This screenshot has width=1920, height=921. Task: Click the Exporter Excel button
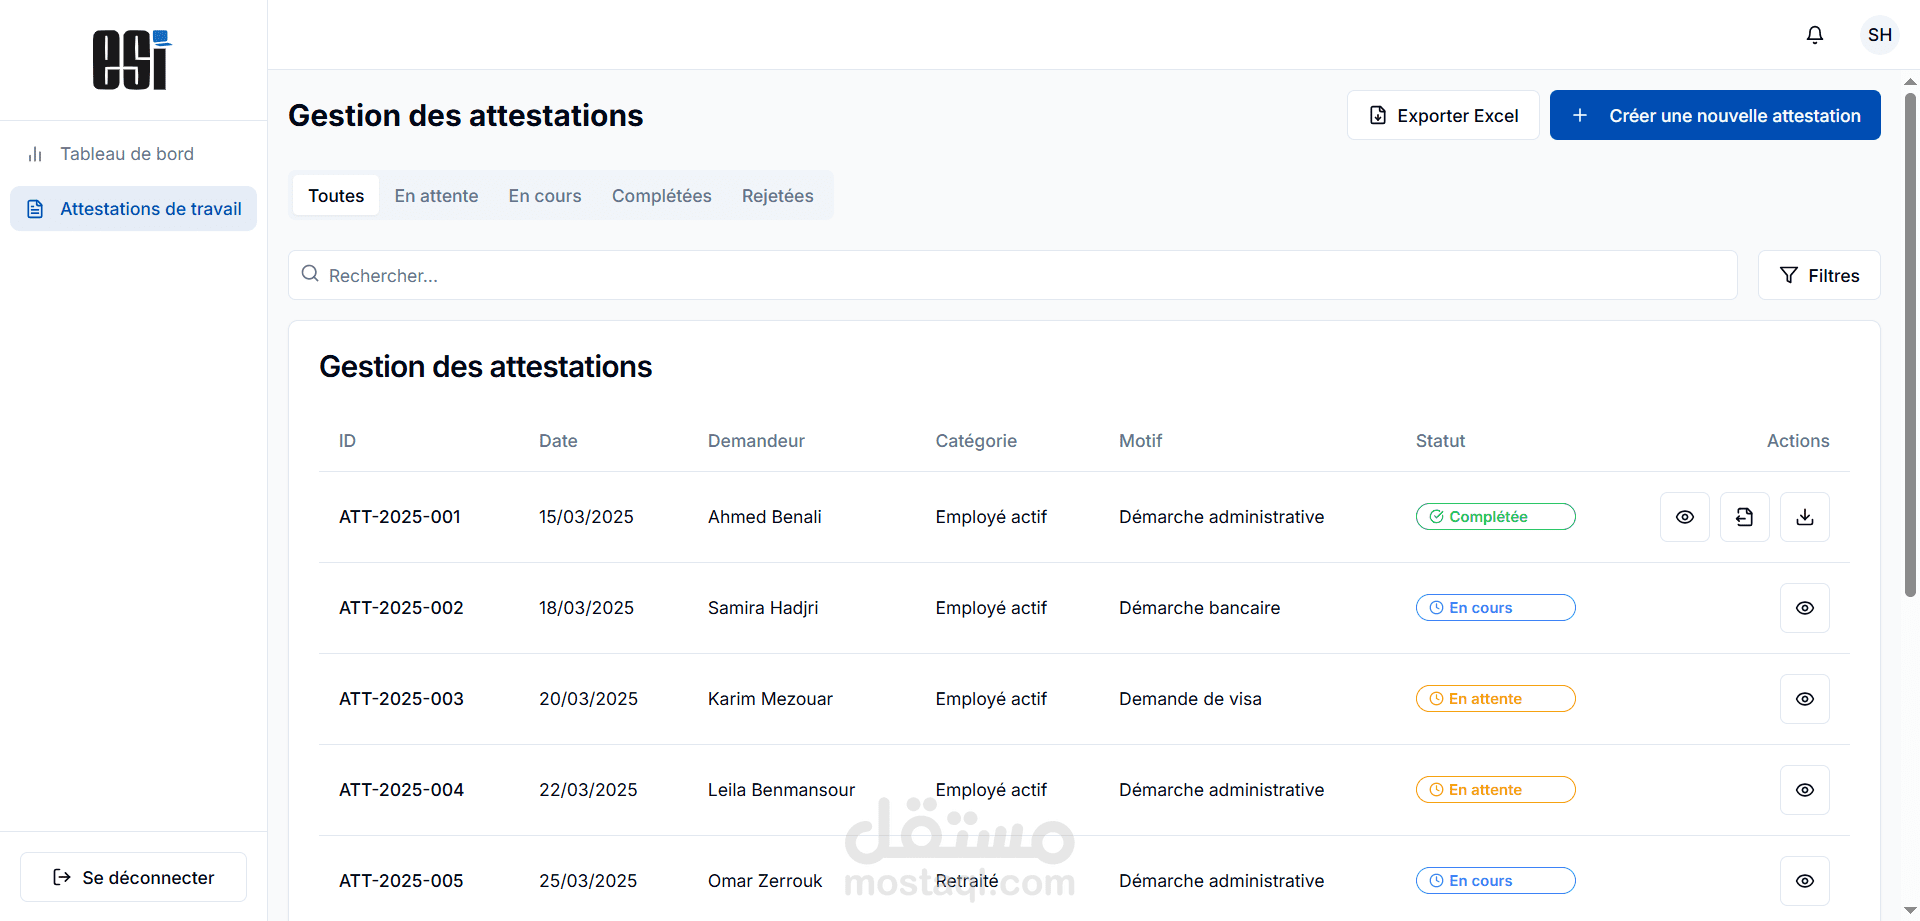(1443, 115)
